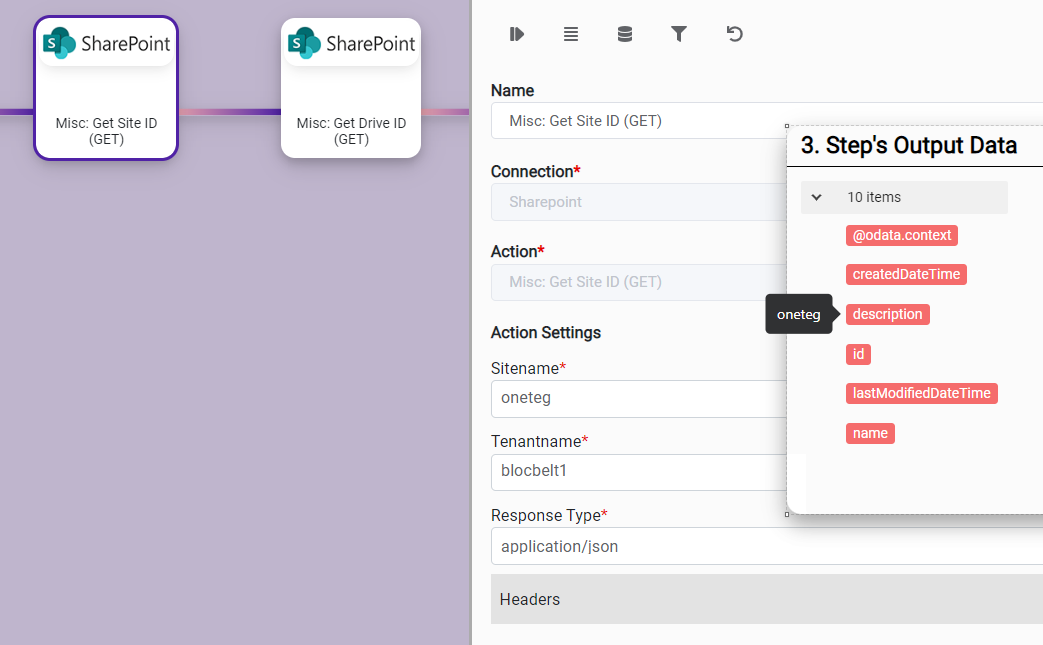1043x645 pixels.
Task: Click into the Name text field
Action: (x=638, y=121)
